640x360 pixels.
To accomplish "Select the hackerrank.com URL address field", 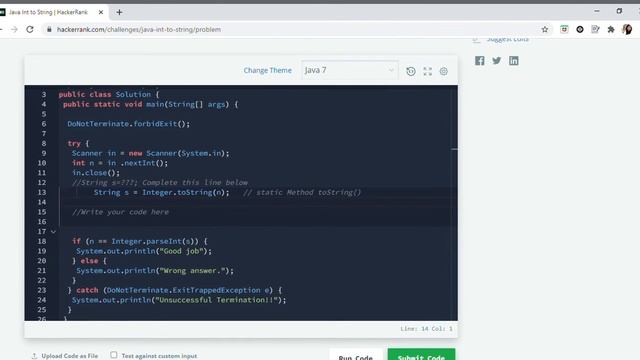I will point(139,29).
